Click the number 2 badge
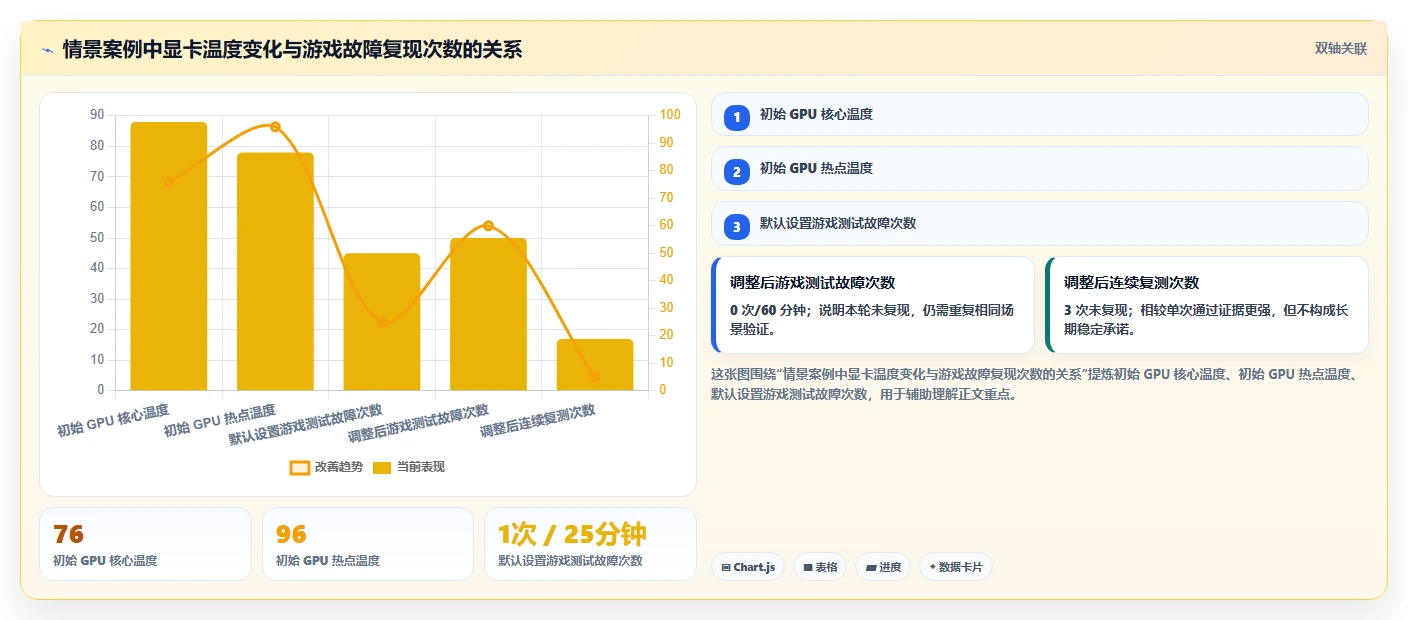This screenshot has height=620, width=1408. (x=737, y=172)
